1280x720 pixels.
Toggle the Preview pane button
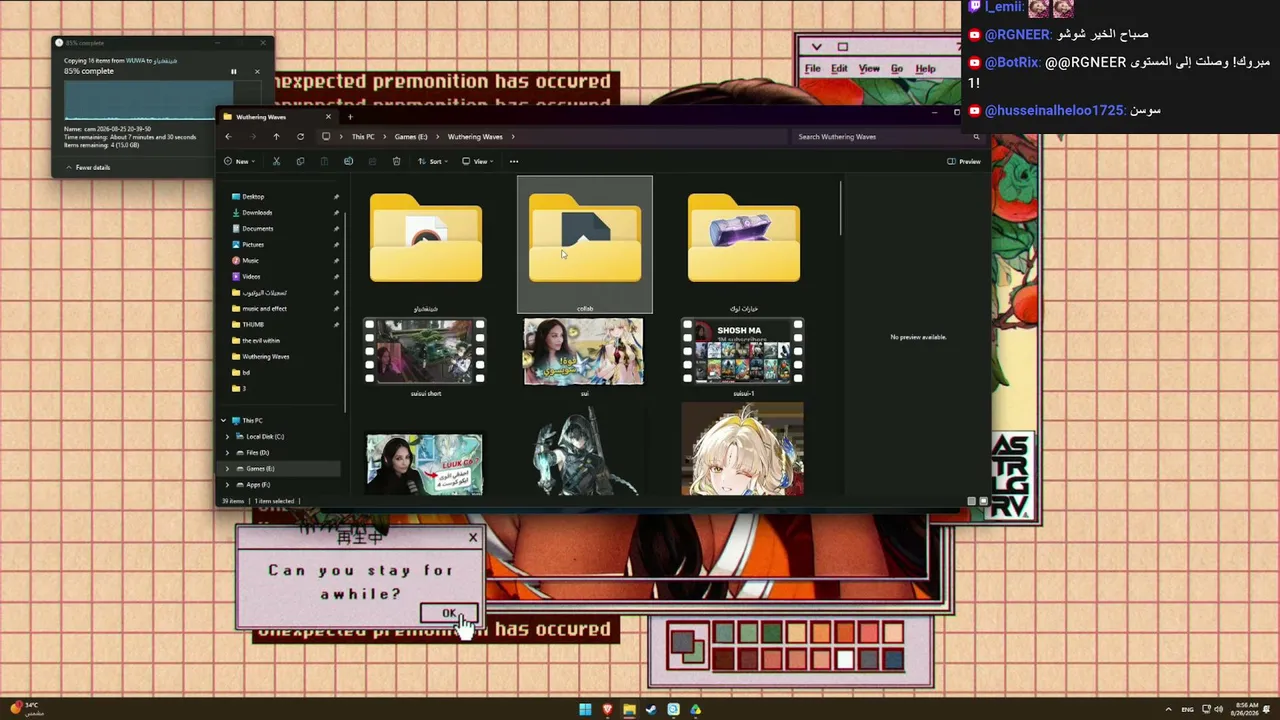[964, 161]
